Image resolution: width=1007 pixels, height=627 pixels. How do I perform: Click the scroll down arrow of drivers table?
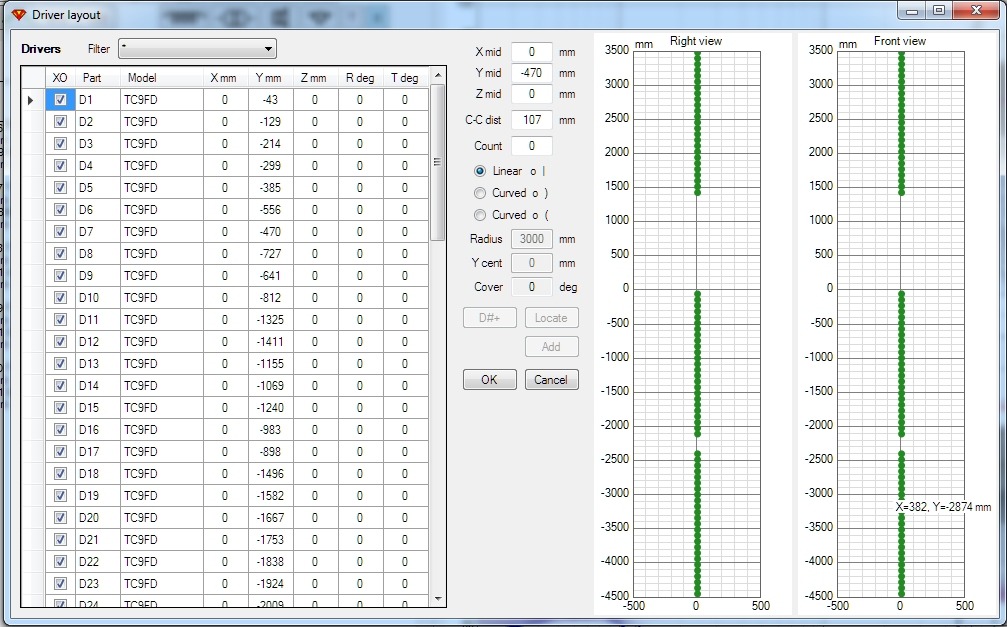click(438, 599)
